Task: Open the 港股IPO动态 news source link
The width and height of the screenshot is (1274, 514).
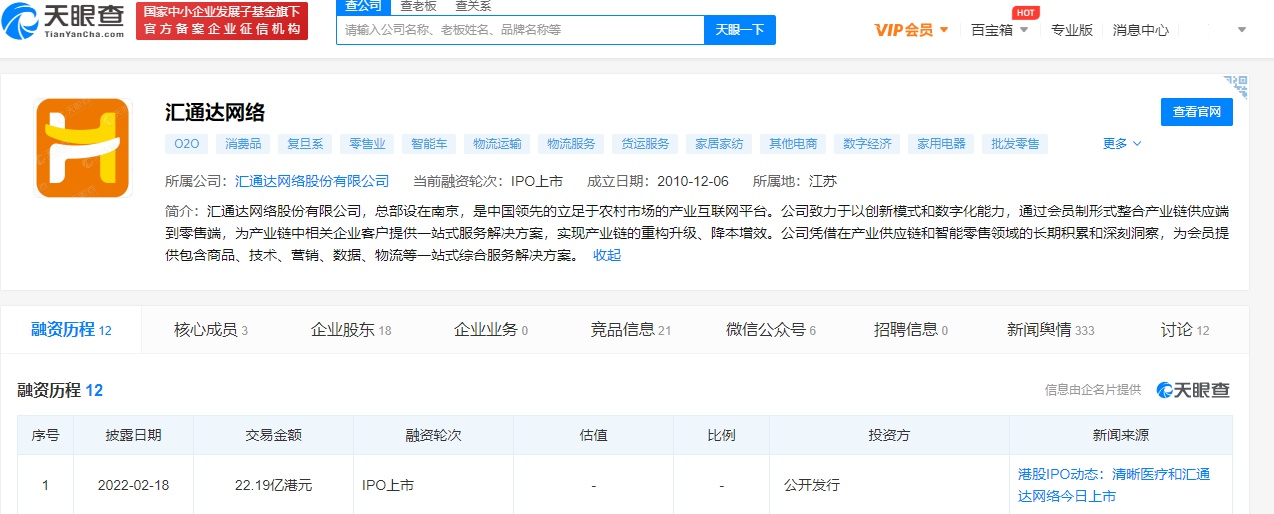Action: tap(1114, 485)
